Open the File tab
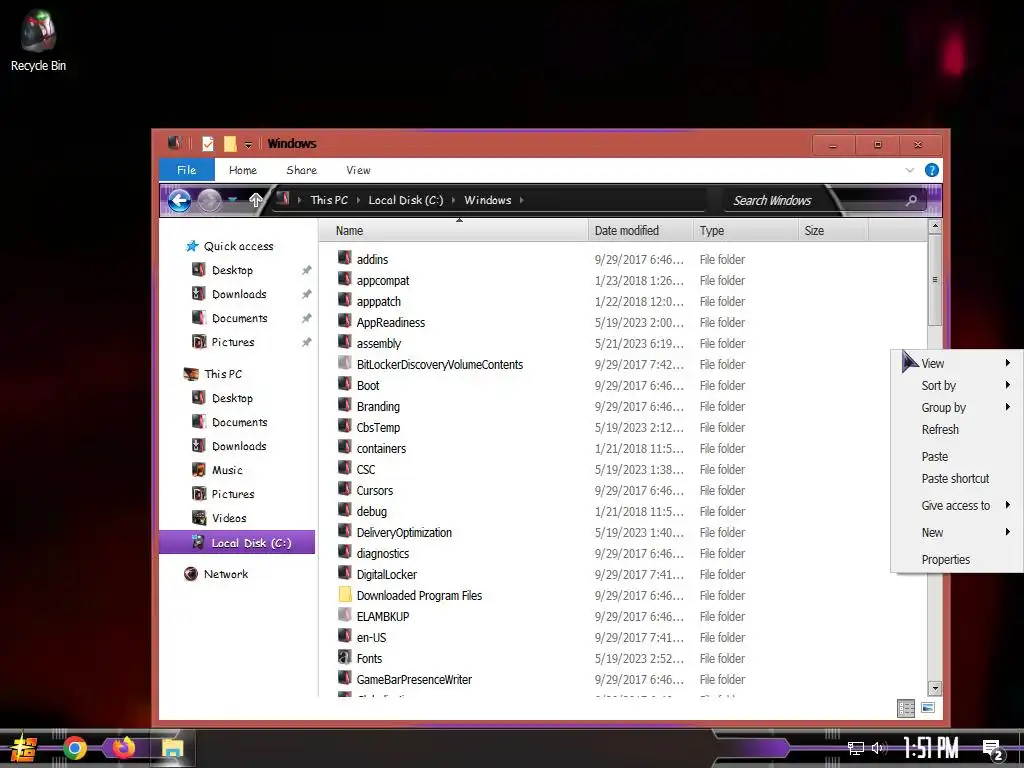 (187, 170)
